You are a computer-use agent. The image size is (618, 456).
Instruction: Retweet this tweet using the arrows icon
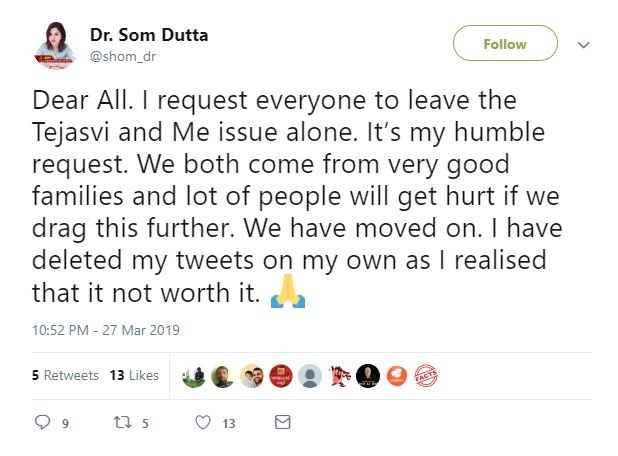point(123,423)
